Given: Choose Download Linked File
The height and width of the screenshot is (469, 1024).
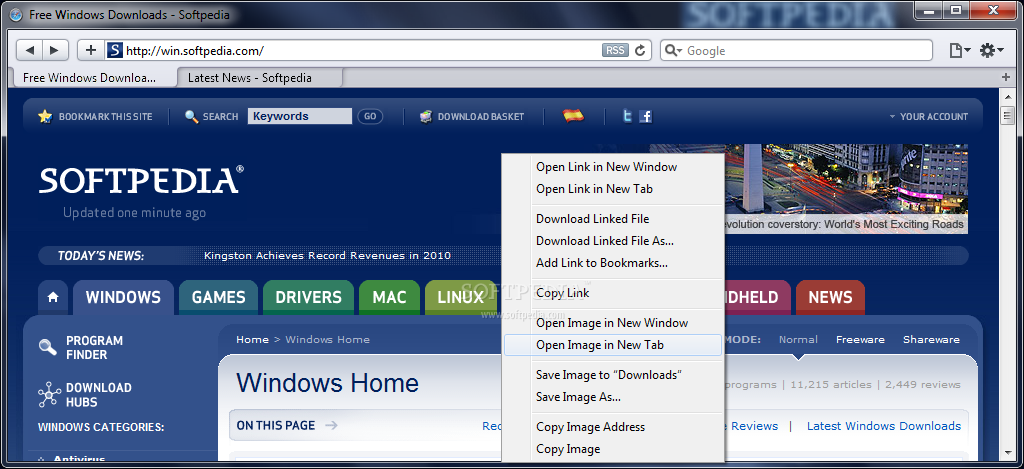Looking at the screenshot, I should click(x=613, y=219).
